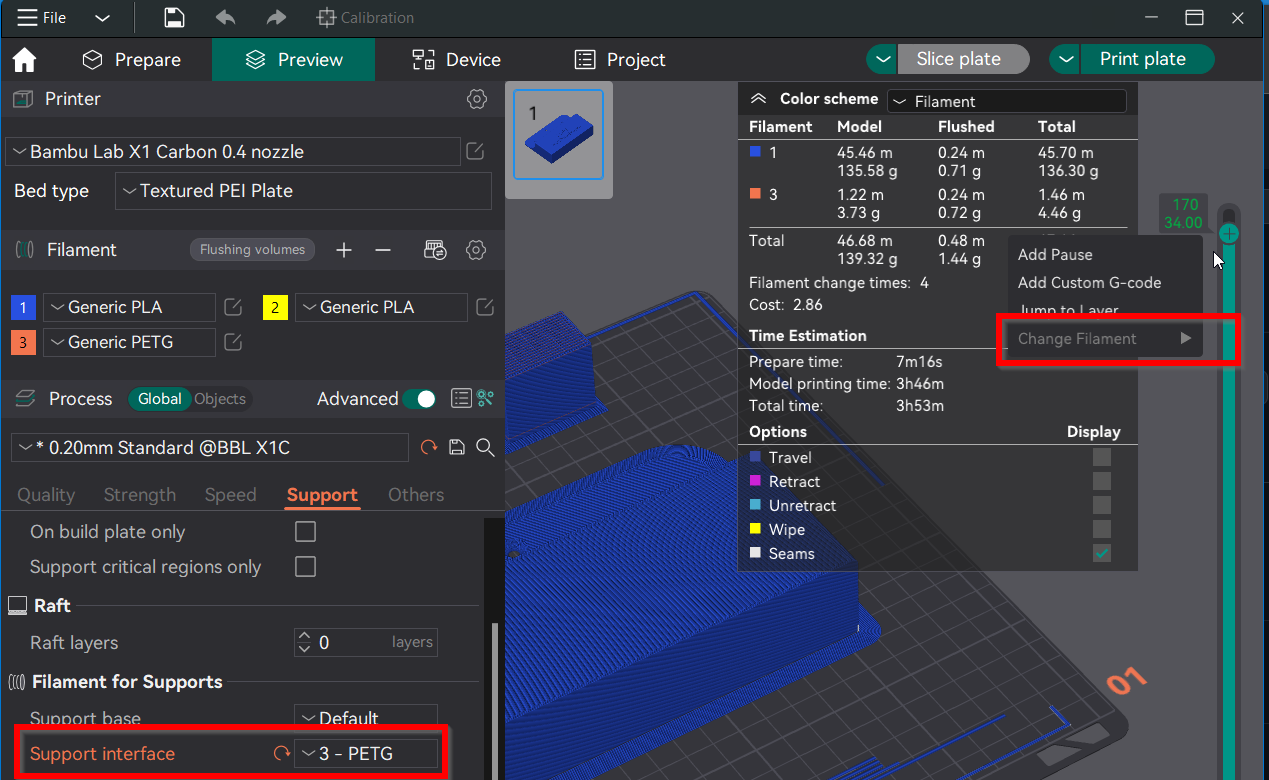Reset process changes with the orange revert arrow
The height and width of the screenshot is (780, 1269).
tap(429, 447)
